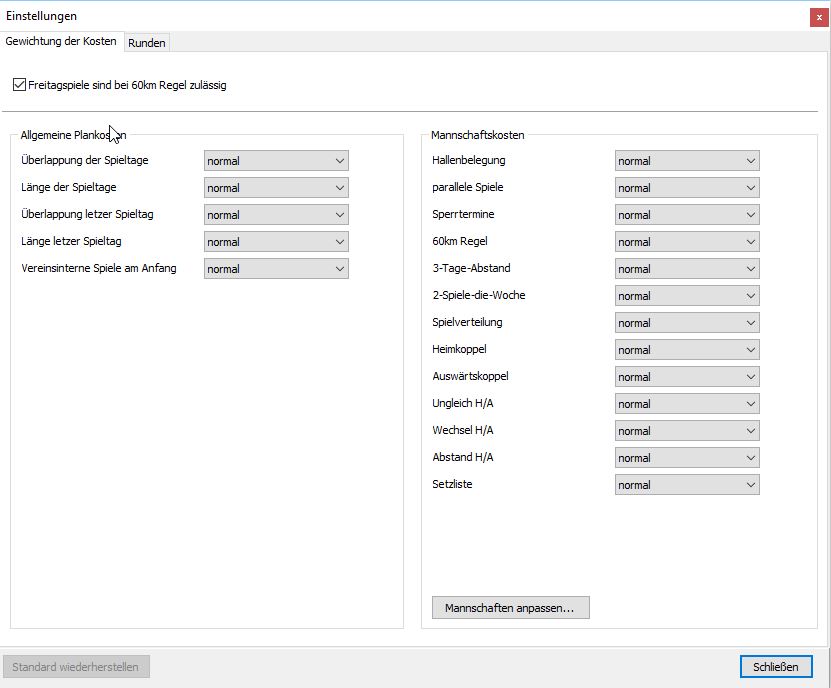This screenshot has width=831, height=688.
Task: Expand the parallele Spiele dropdown
Action: [x=686, y=188]
